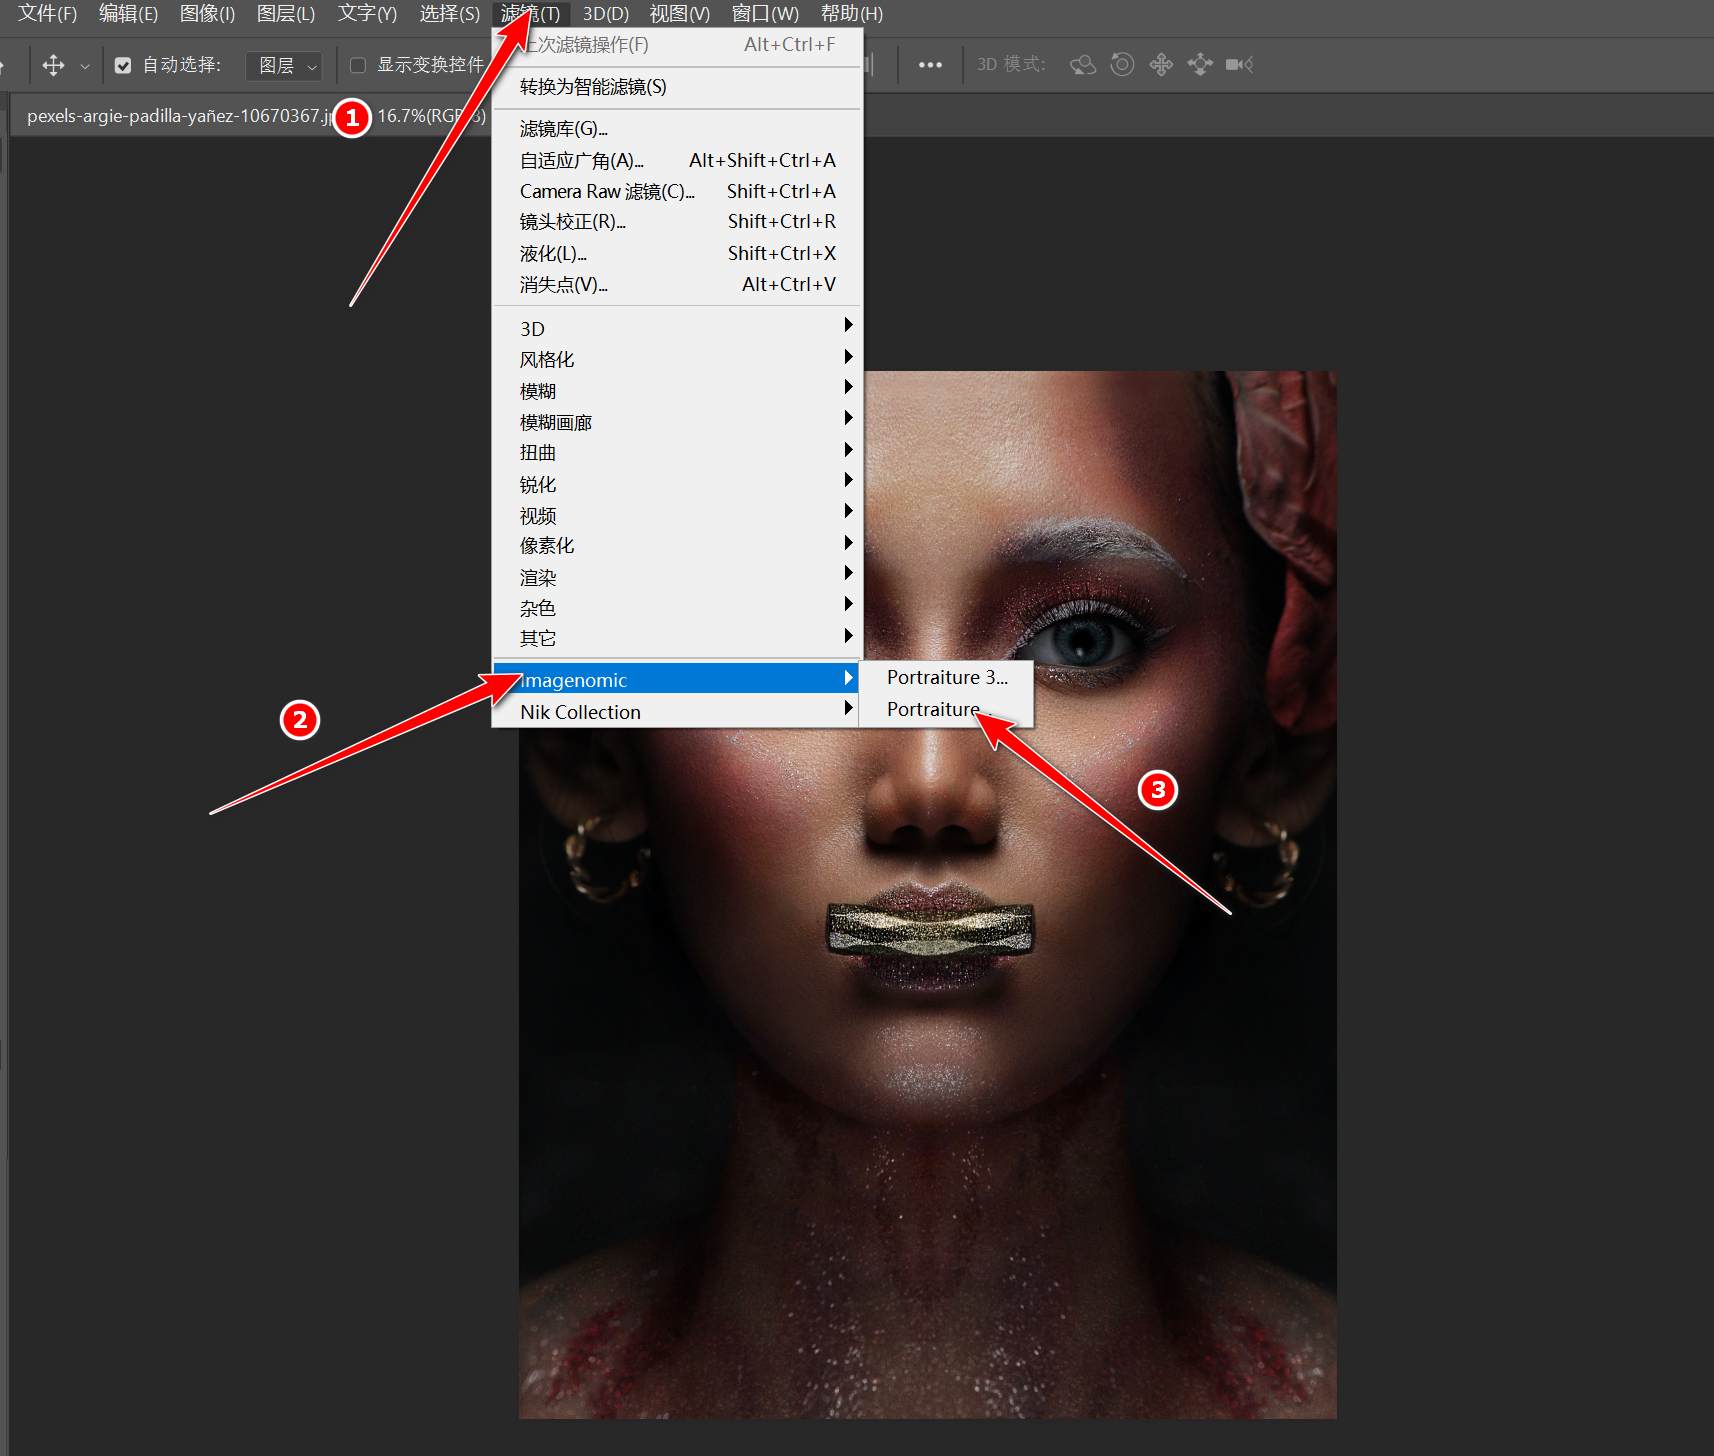Select Portraiture 3 from the submenu
1714x1456 pixels.
coord(946,677)
